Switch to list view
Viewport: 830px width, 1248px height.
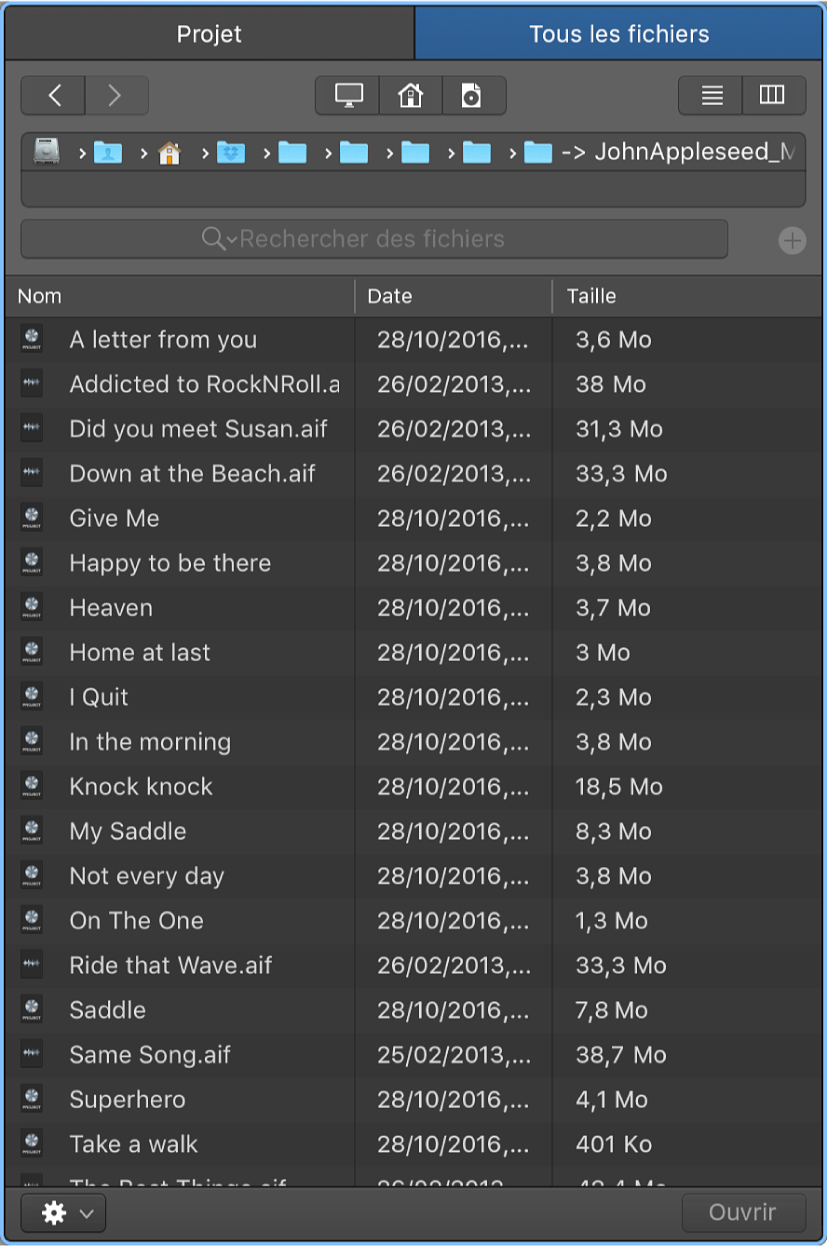[x=711, y=96]
